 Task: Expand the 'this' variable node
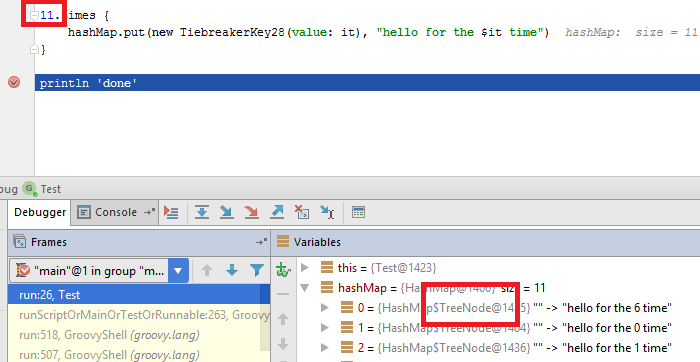[305, 267]
